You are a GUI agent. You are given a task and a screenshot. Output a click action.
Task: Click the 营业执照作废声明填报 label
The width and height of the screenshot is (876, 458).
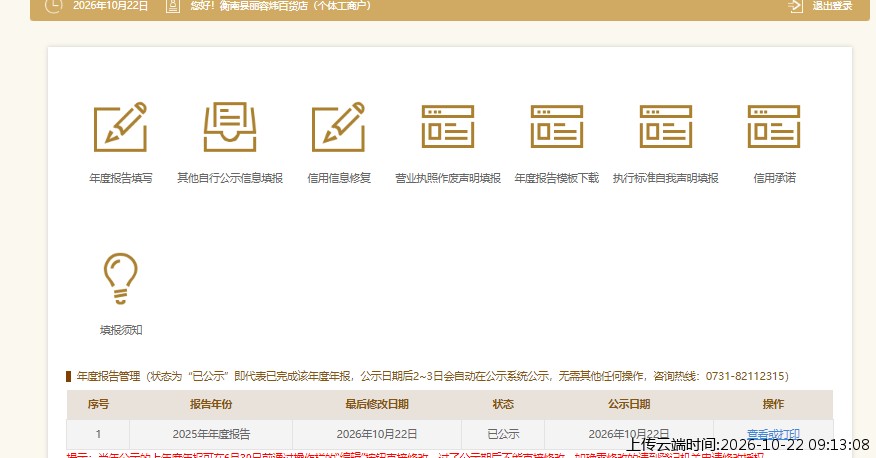pyautogui.click(x=448, y=178)
